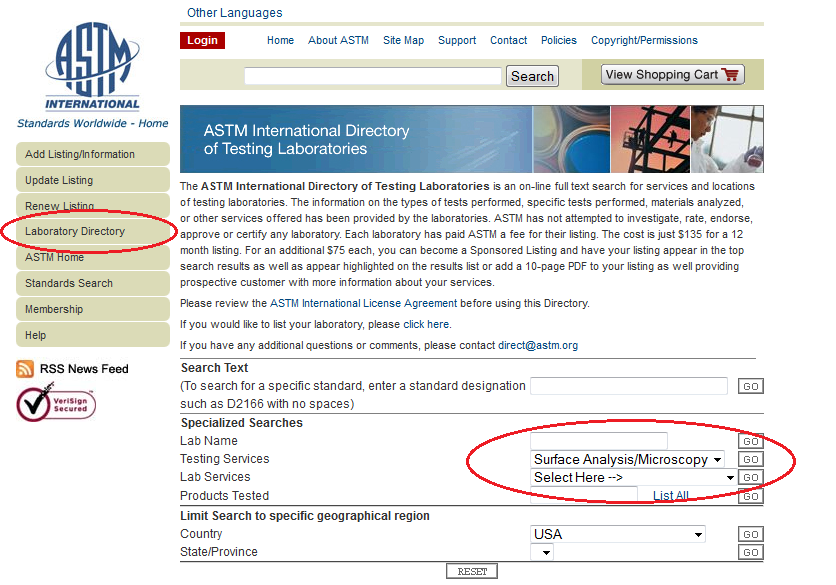Expand the Lab Services Select Here dropdown

630,477
